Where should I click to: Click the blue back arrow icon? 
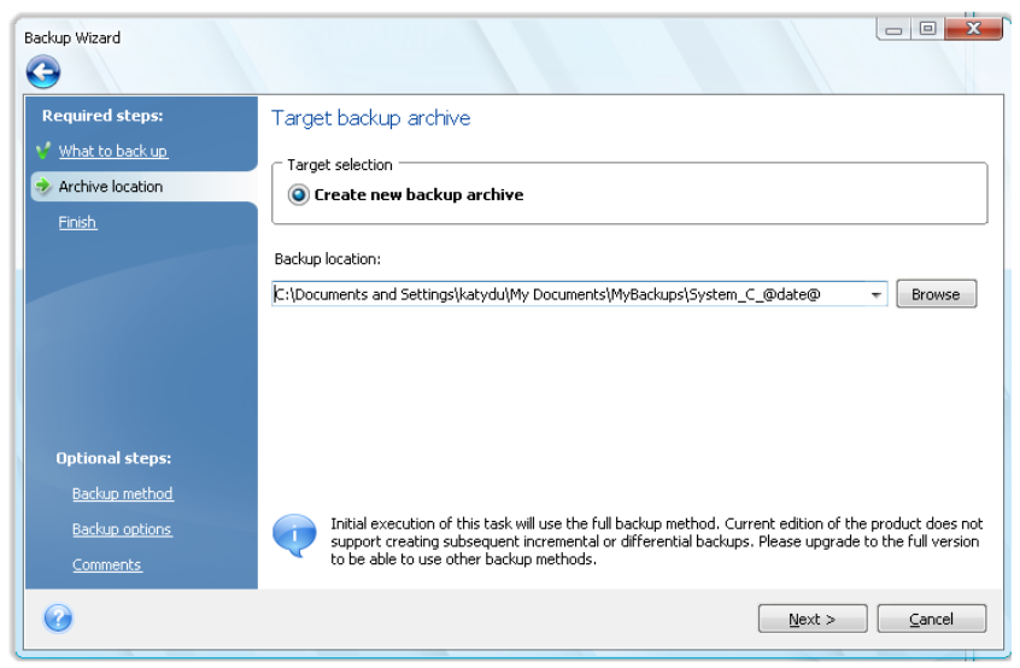pyautogui.click(x=43, y=72)
